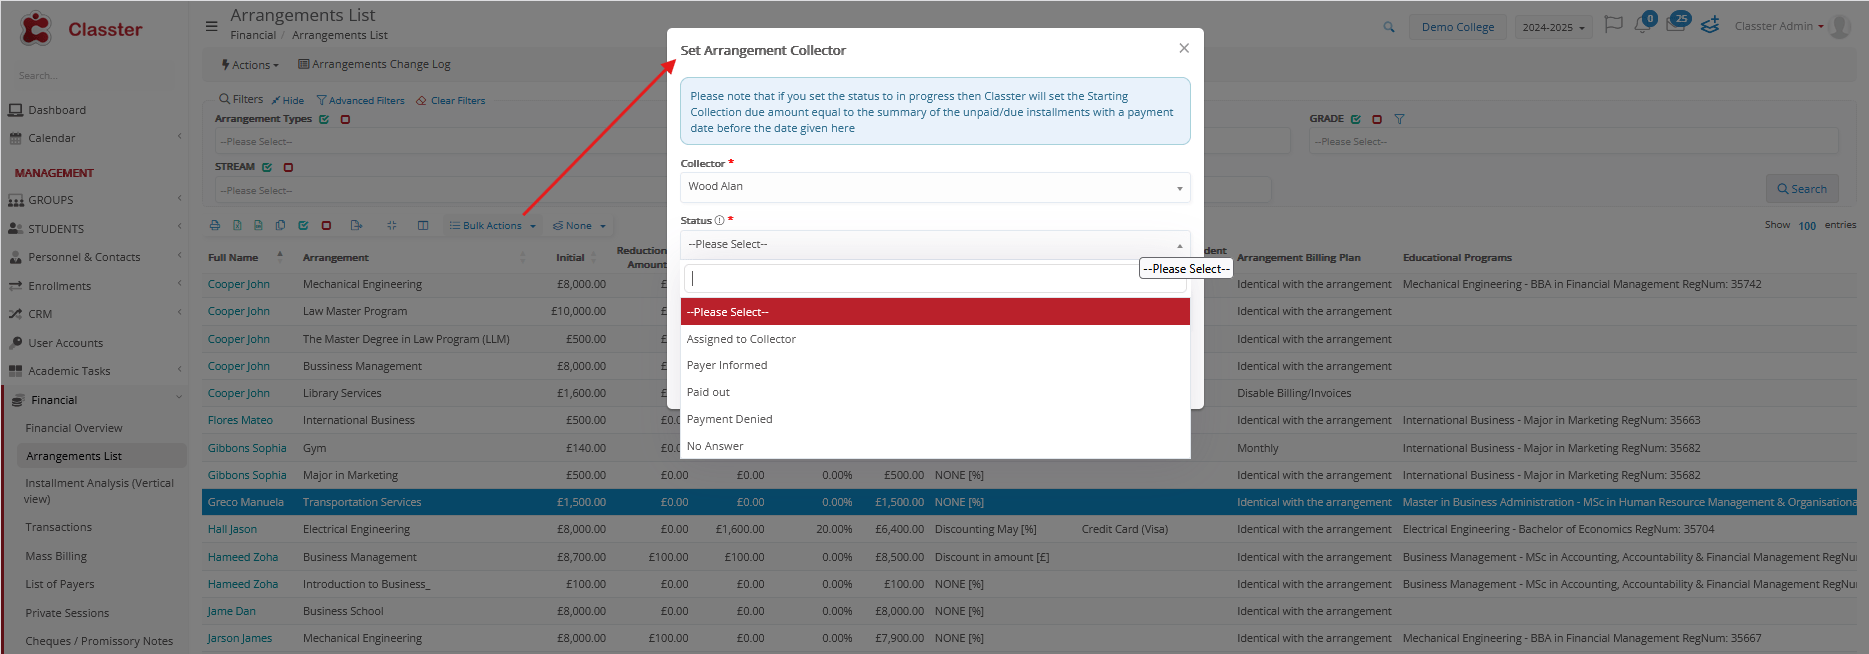Check select-all for Arrangement Types filter
The height and width of the screenshot is (654, 1869).
(x=324, y=119)
